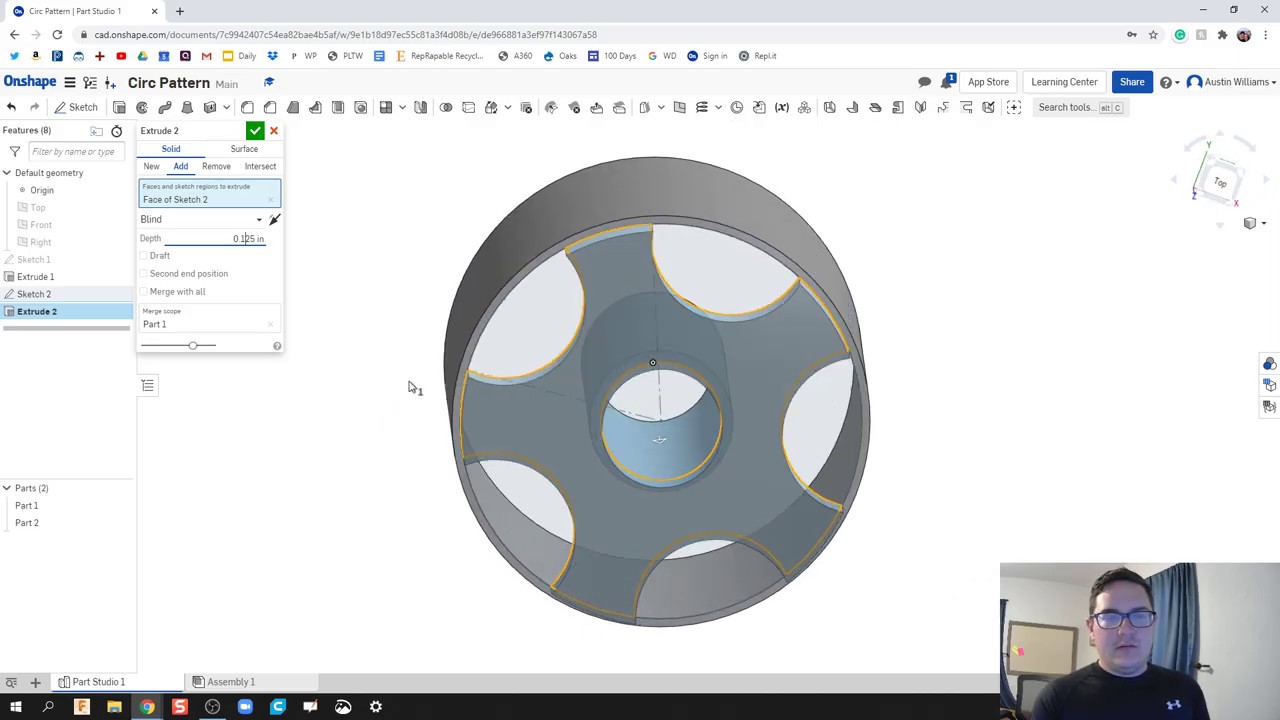
Task: Click the Loft tool icon
Action: 187,107
